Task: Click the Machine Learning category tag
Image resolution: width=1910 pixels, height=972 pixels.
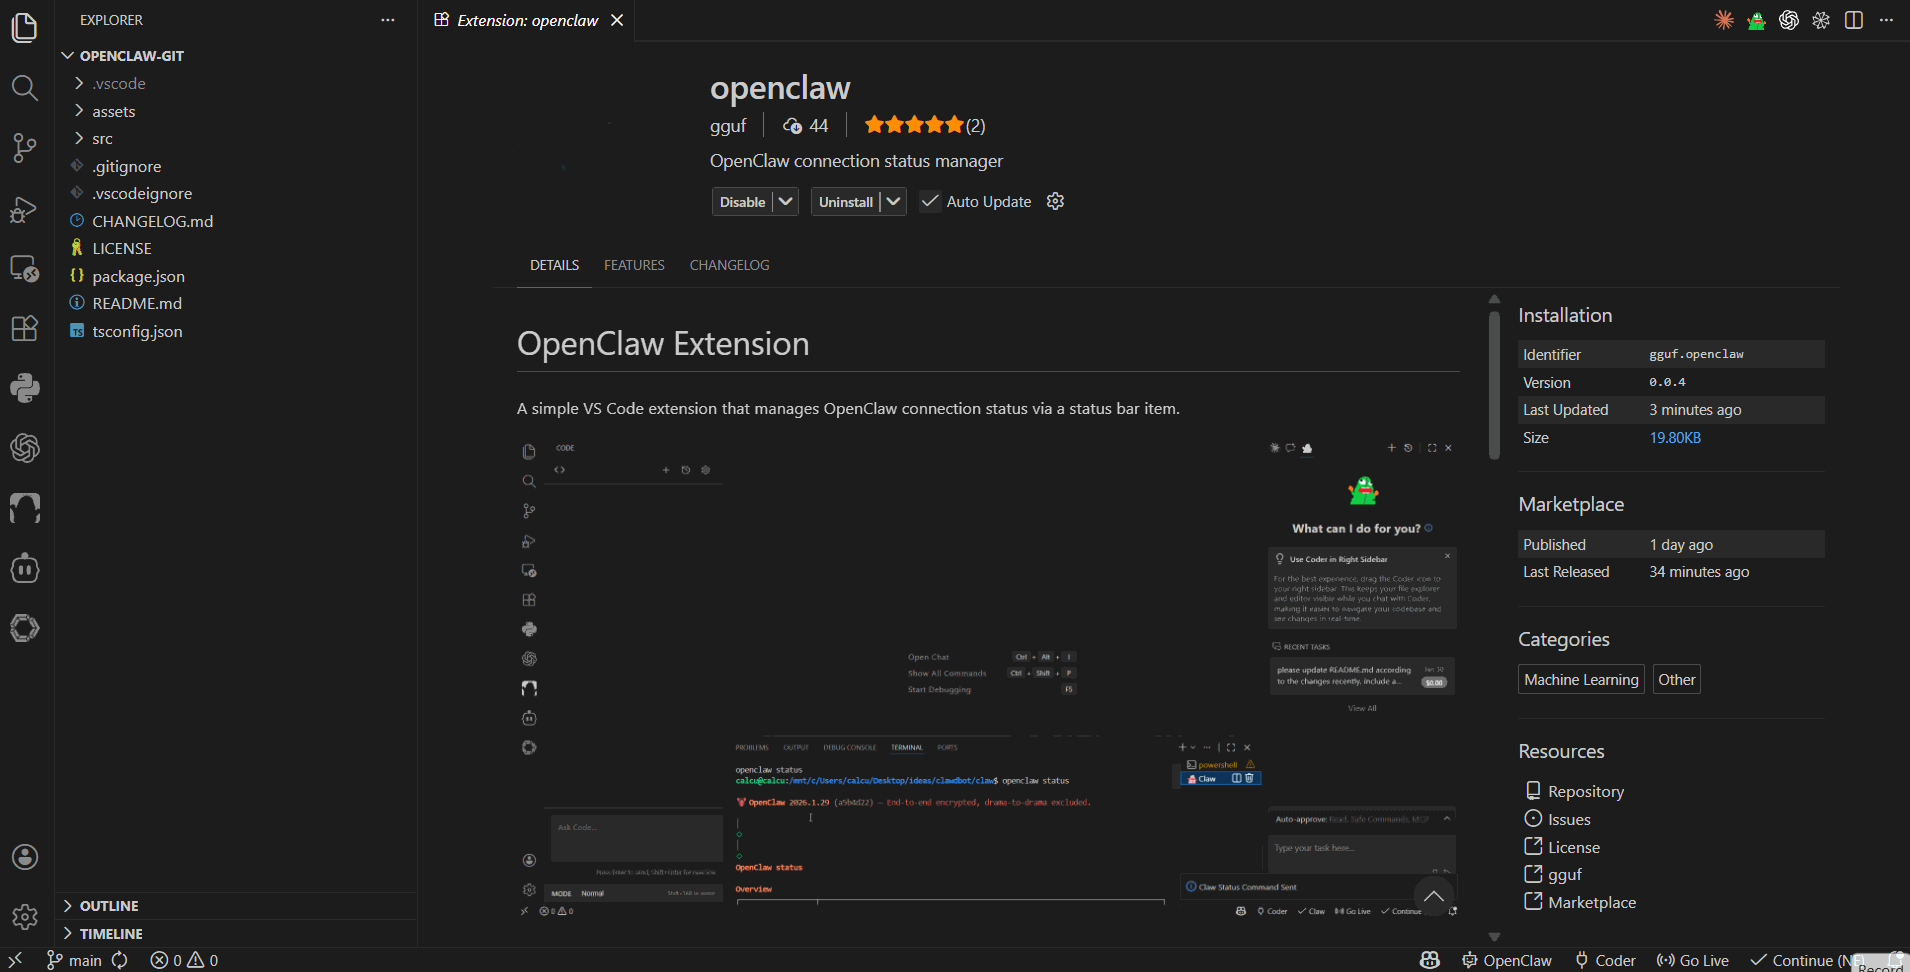Action: coord(1581,680)
